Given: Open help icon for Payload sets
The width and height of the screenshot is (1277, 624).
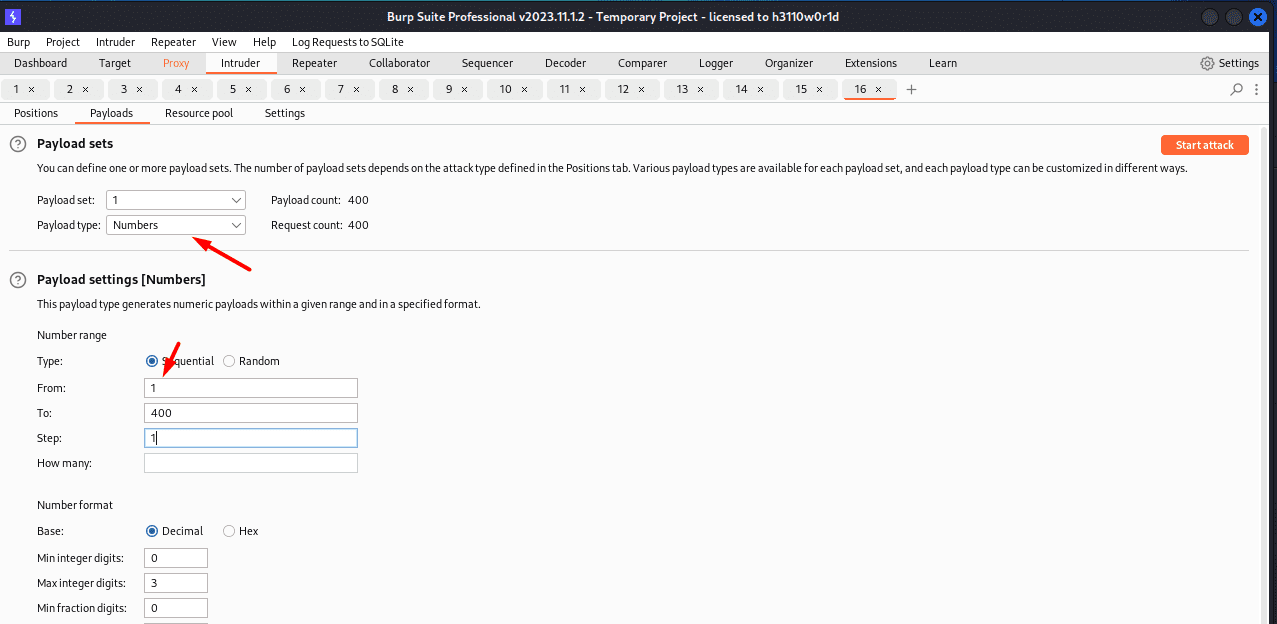Looking at the screenshot, I should coord(18,144).
